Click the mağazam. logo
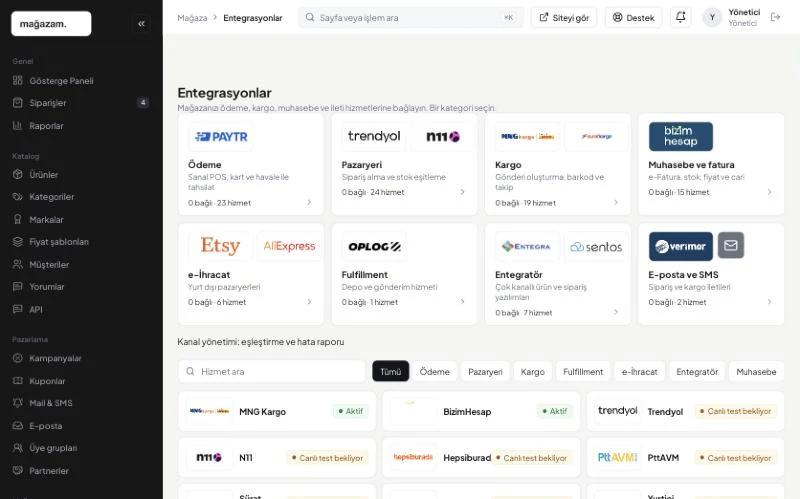Screen dimensions: 800x499 pyautogui.click(x=51, y=23)
